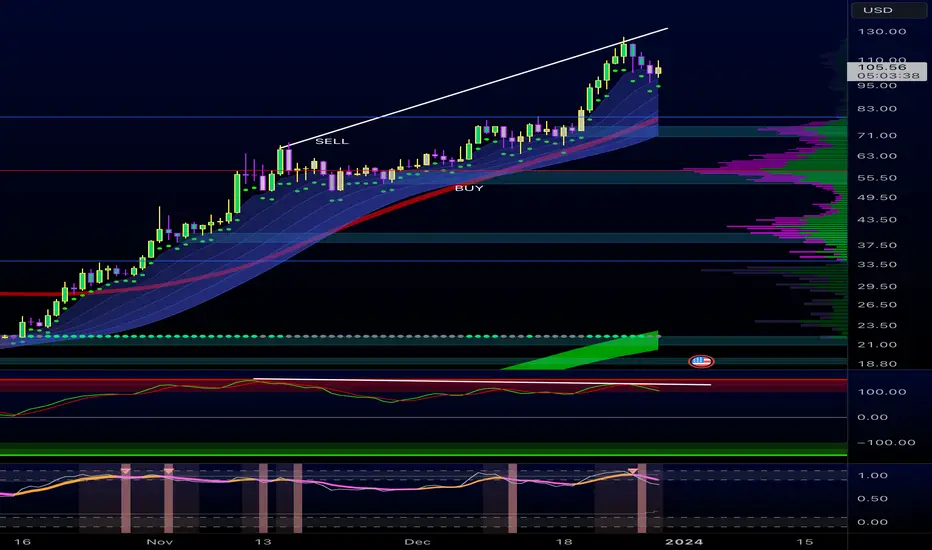
Task: Click the 18.80 price scale label
Action: pos(877,364)
